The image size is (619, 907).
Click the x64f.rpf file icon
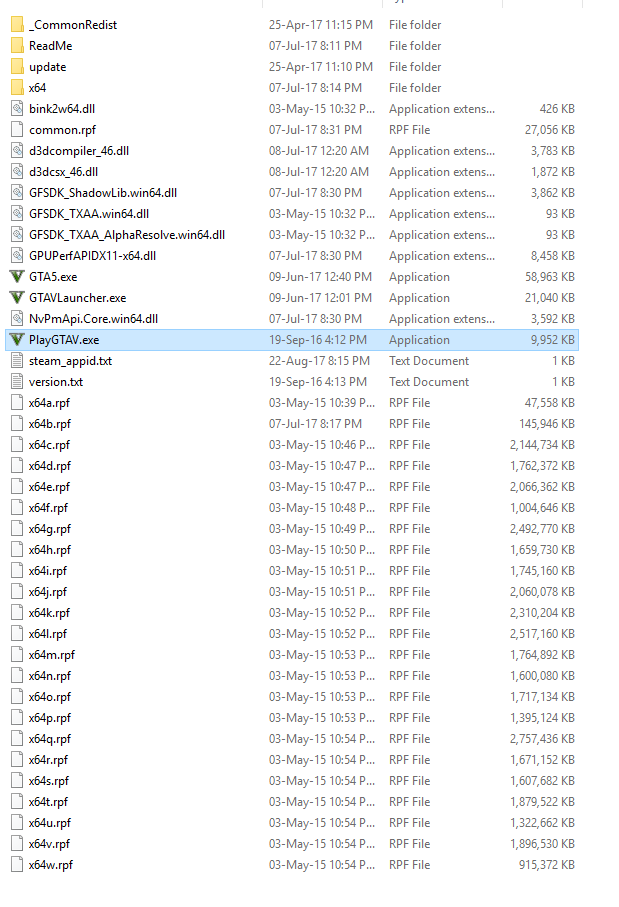(x=17, y=508)
